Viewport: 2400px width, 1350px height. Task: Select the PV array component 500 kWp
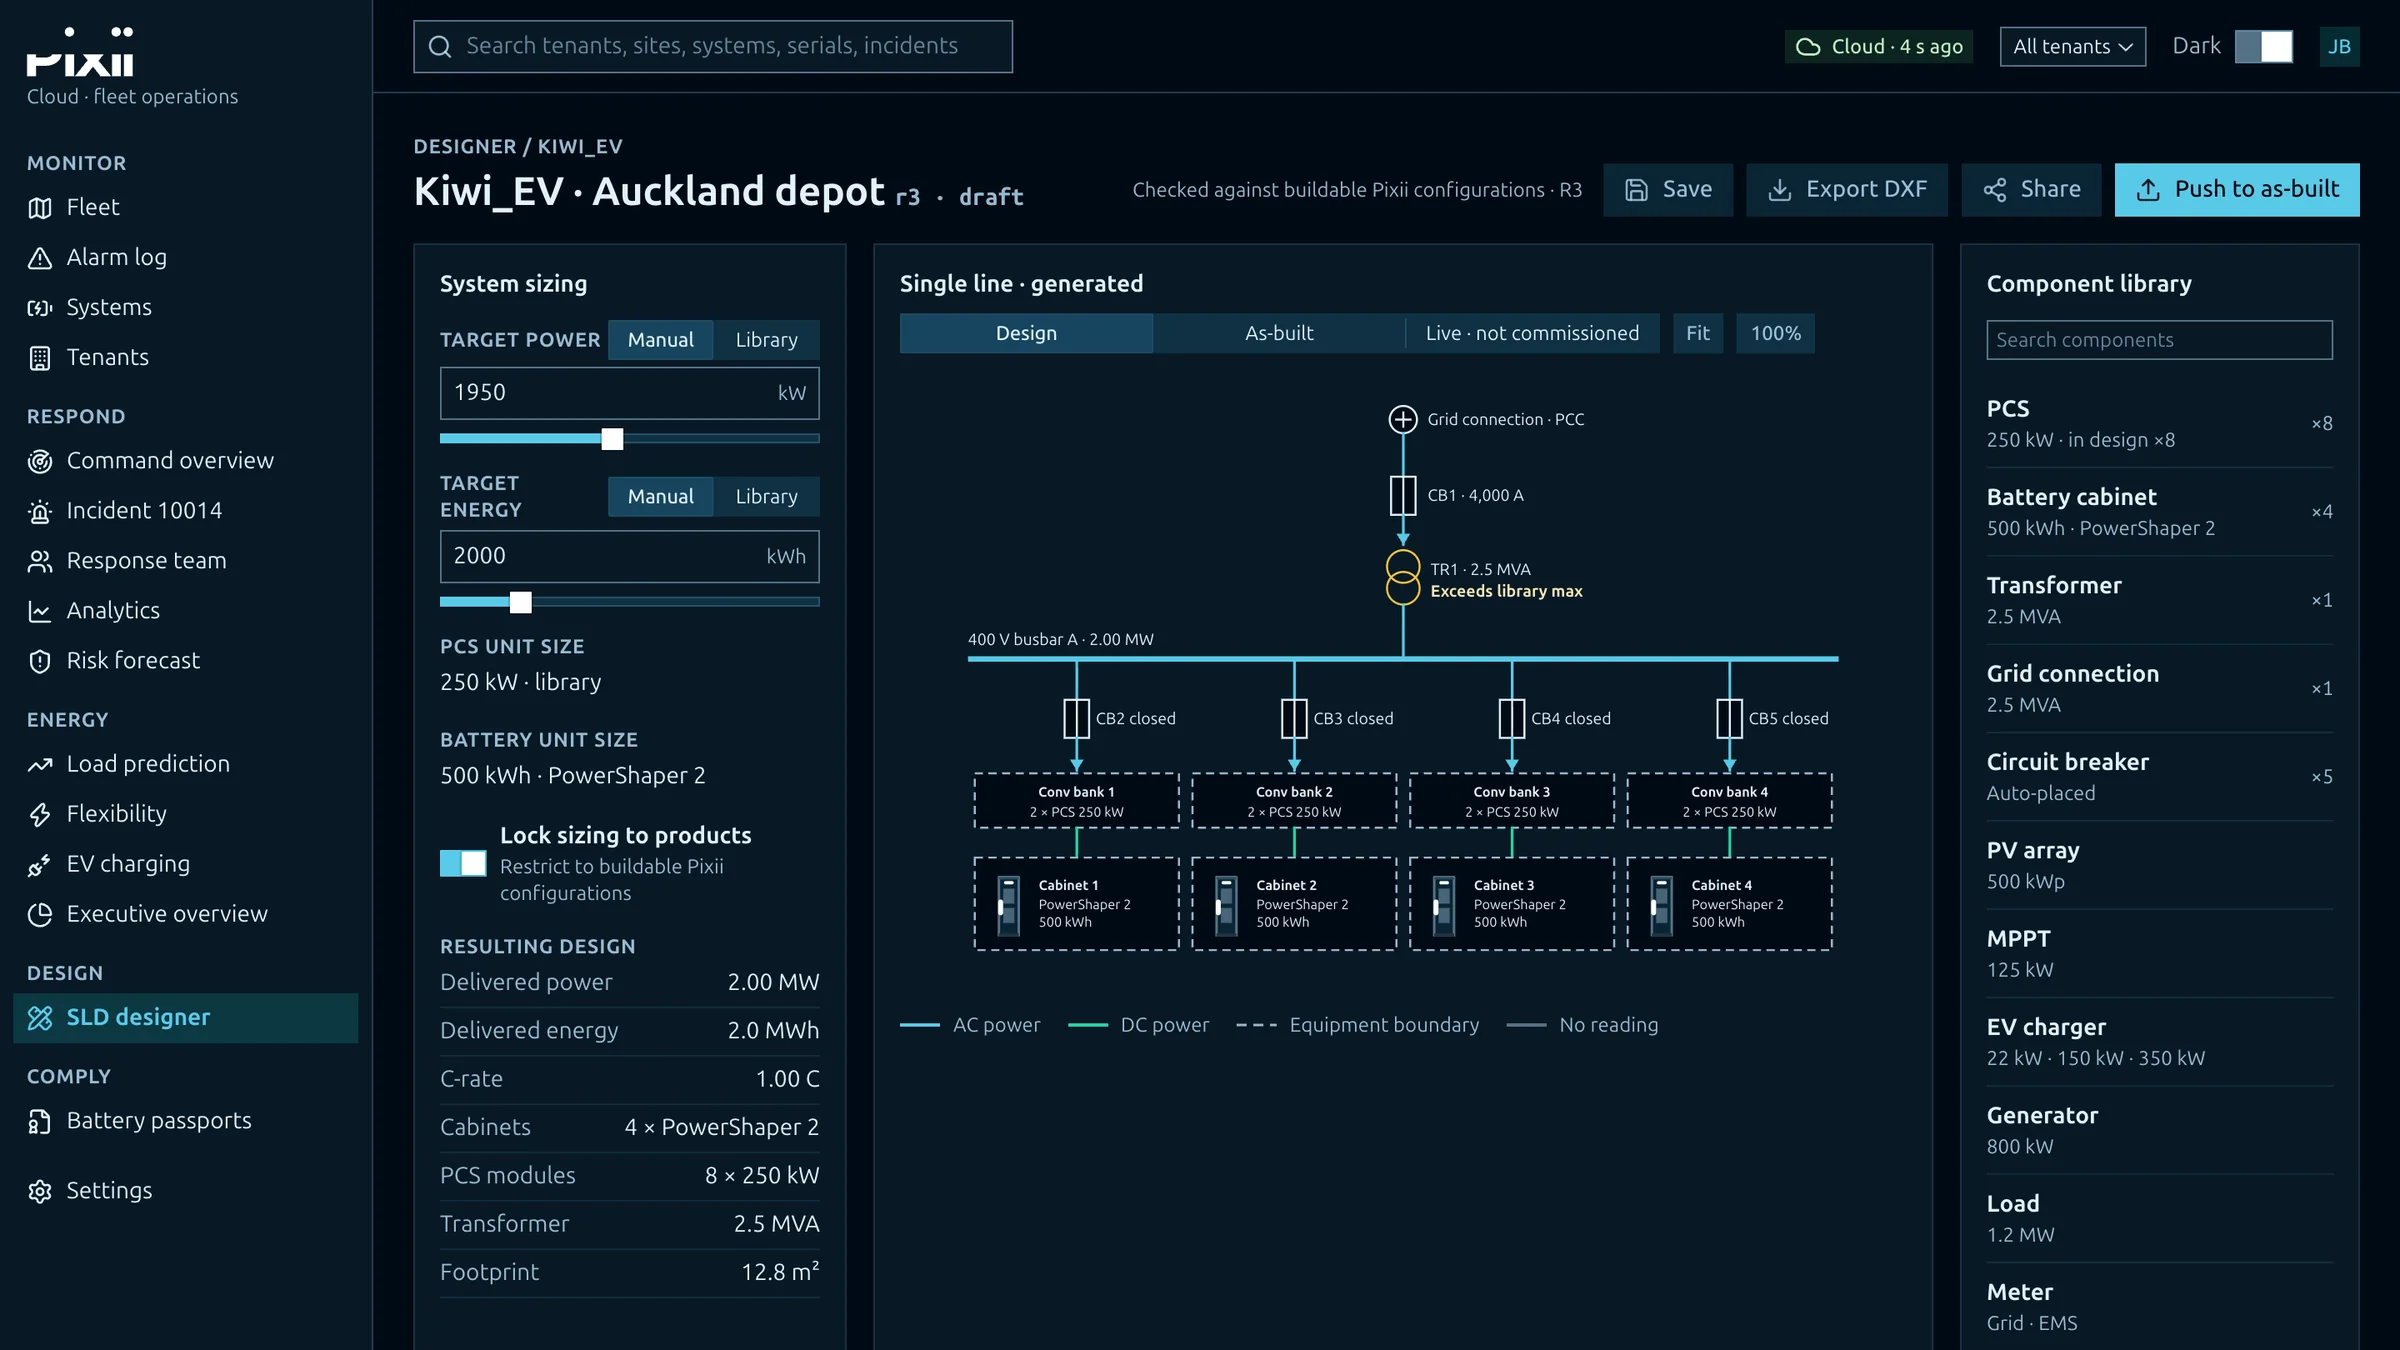[2159, 865]
